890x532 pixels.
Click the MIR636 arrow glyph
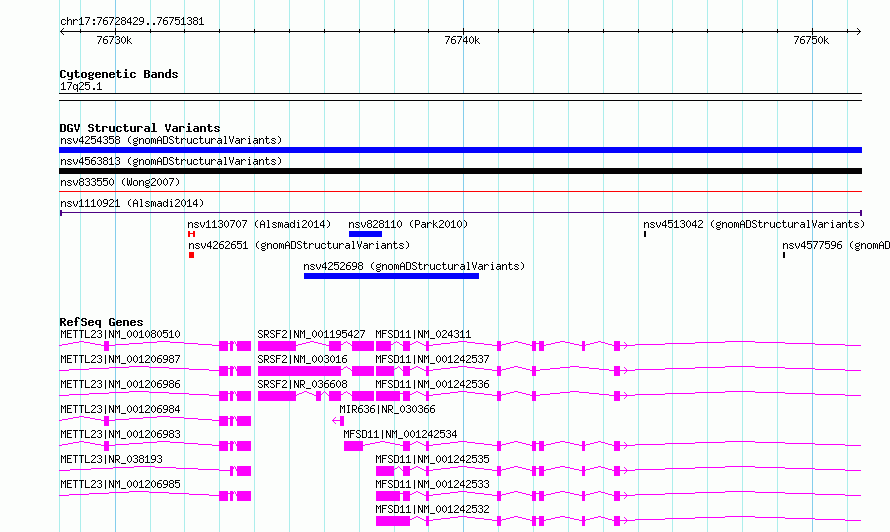[x=338, y=421]
